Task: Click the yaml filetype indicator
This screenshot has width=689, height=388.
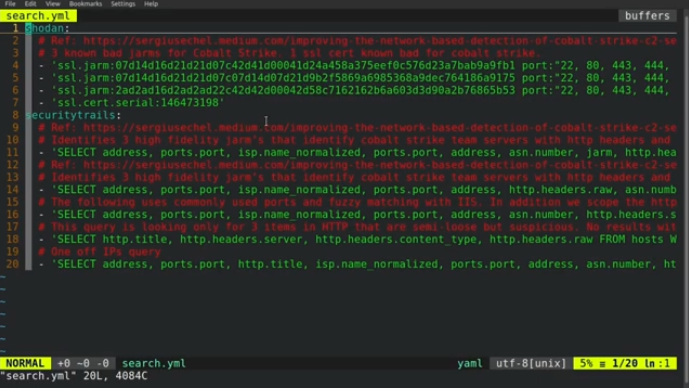Action: [470, 363]
